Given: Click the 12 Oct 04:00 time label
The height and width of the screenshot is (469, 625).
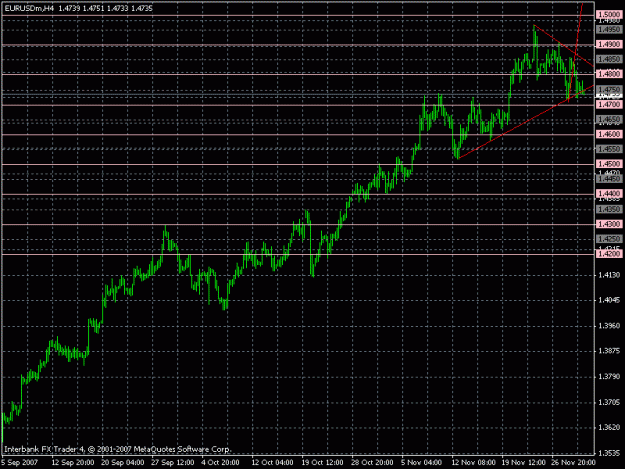Looking at the screenshot, I should pyautogui.click(x=272, y=463).
